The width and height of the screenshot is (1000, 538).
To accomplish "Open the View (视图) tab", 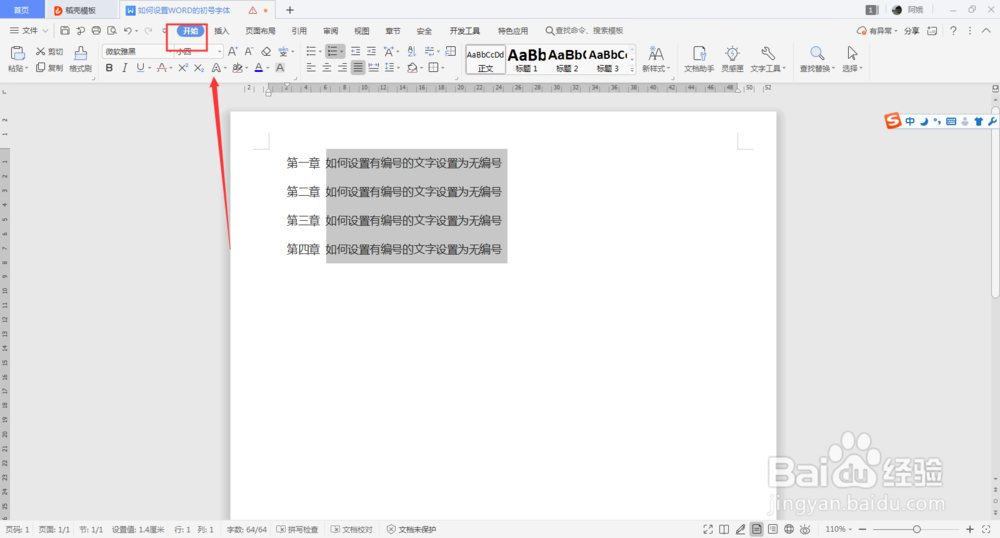I will point(362,31).
